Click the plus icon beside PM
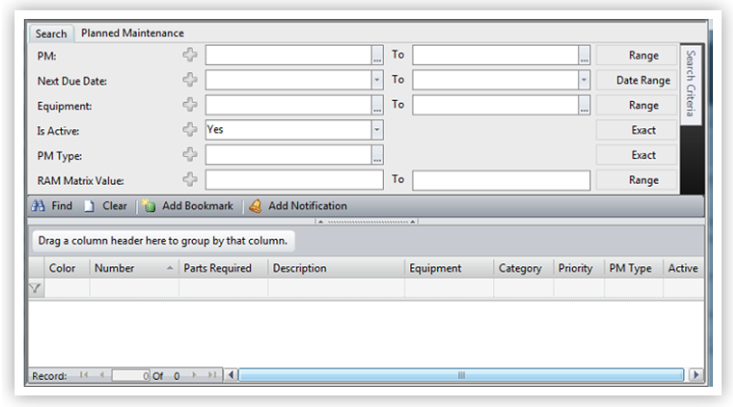This screenshot has height=407, width=733. pyautogui.click(x=190, y=56)
